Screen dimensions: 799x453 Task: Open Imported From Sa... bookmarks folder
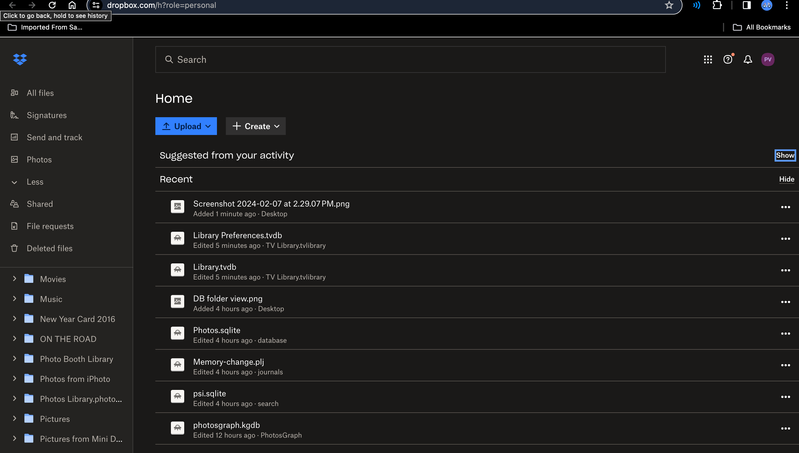pyautogui.click(x=45, y=27)
